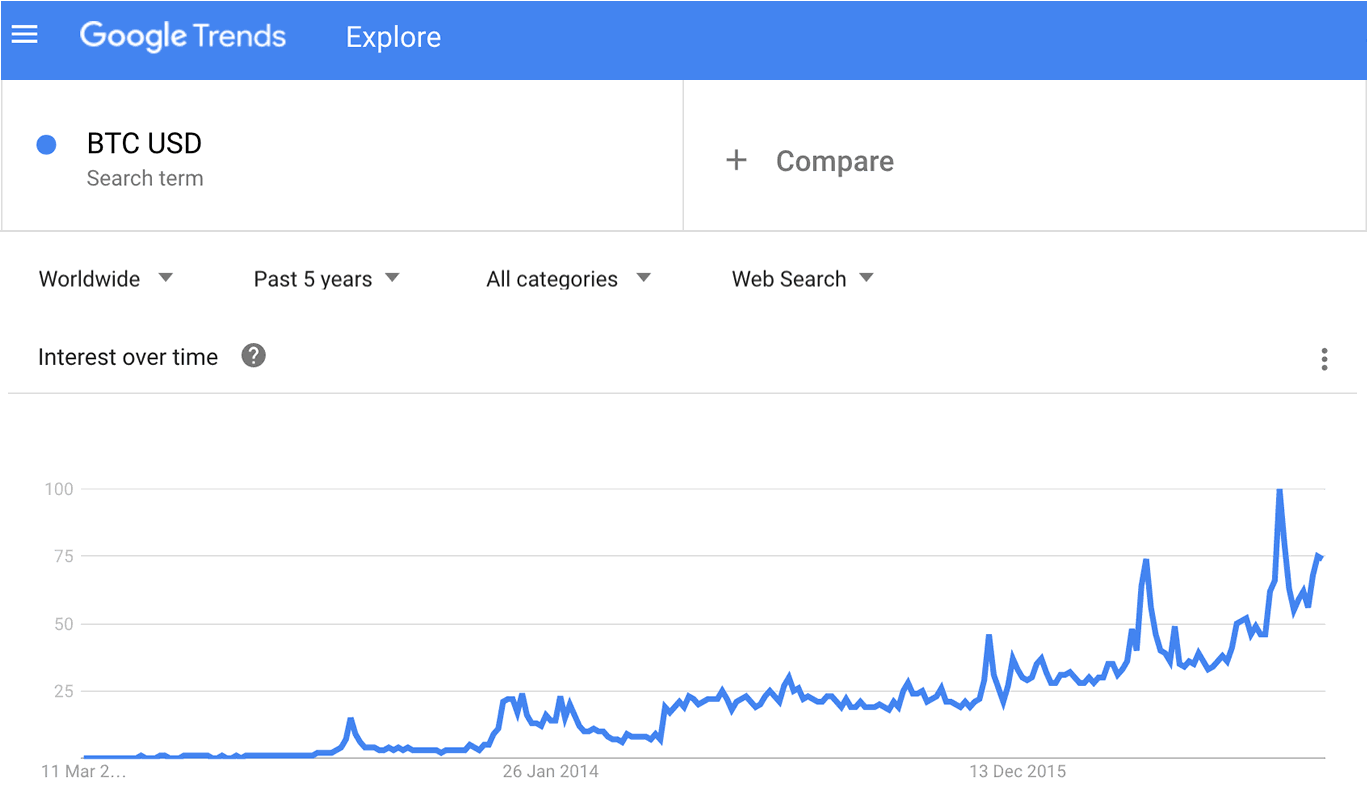Open the three-dot chart options menu
The image size is (1368, 802).
click(1324, 359)
